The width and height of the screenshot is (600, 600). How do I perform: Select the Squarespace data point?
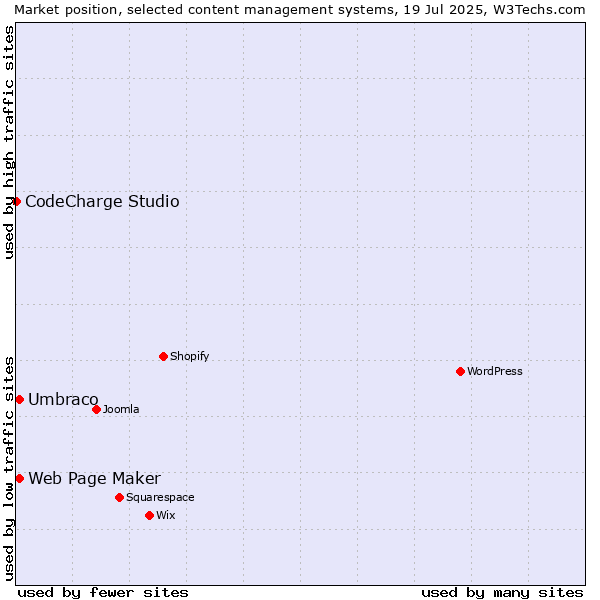[x=119, y=497]
